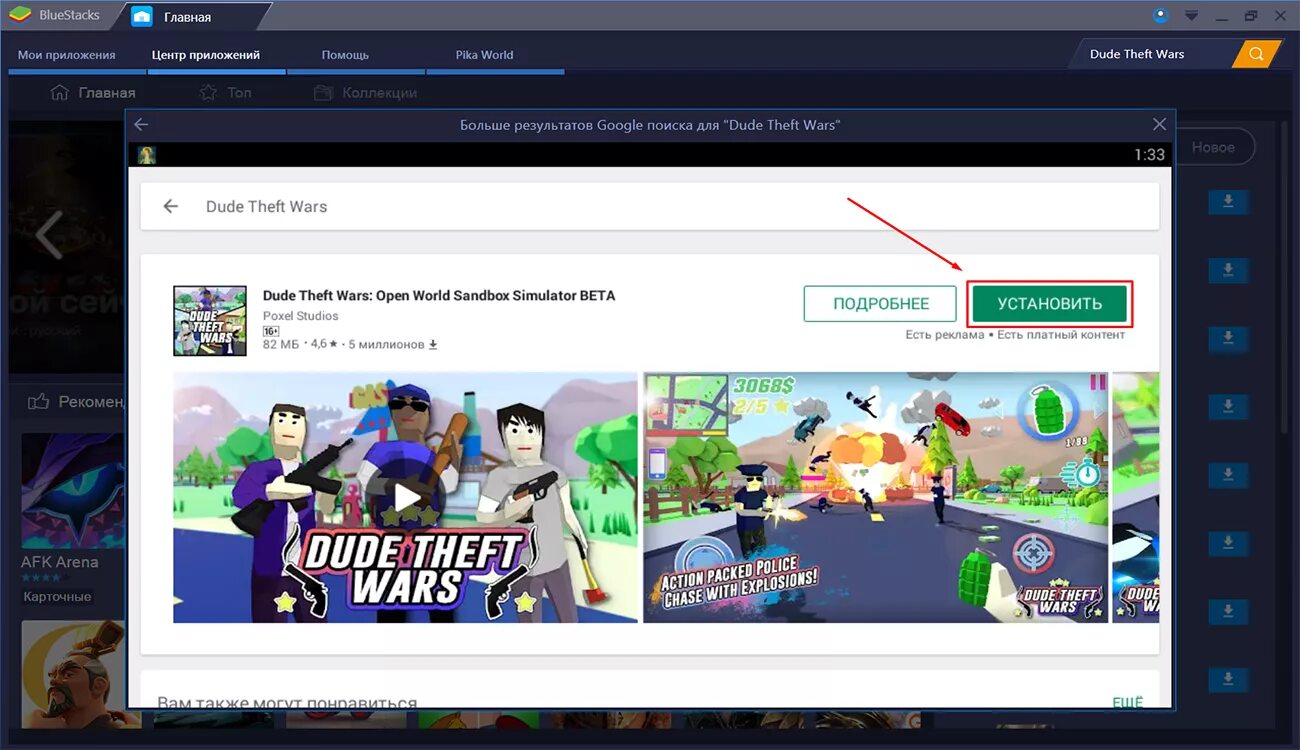Click the Есть реклама notice text
Image resolution: width=1300 pixels, height=750 pixels.
pos(944,335)
